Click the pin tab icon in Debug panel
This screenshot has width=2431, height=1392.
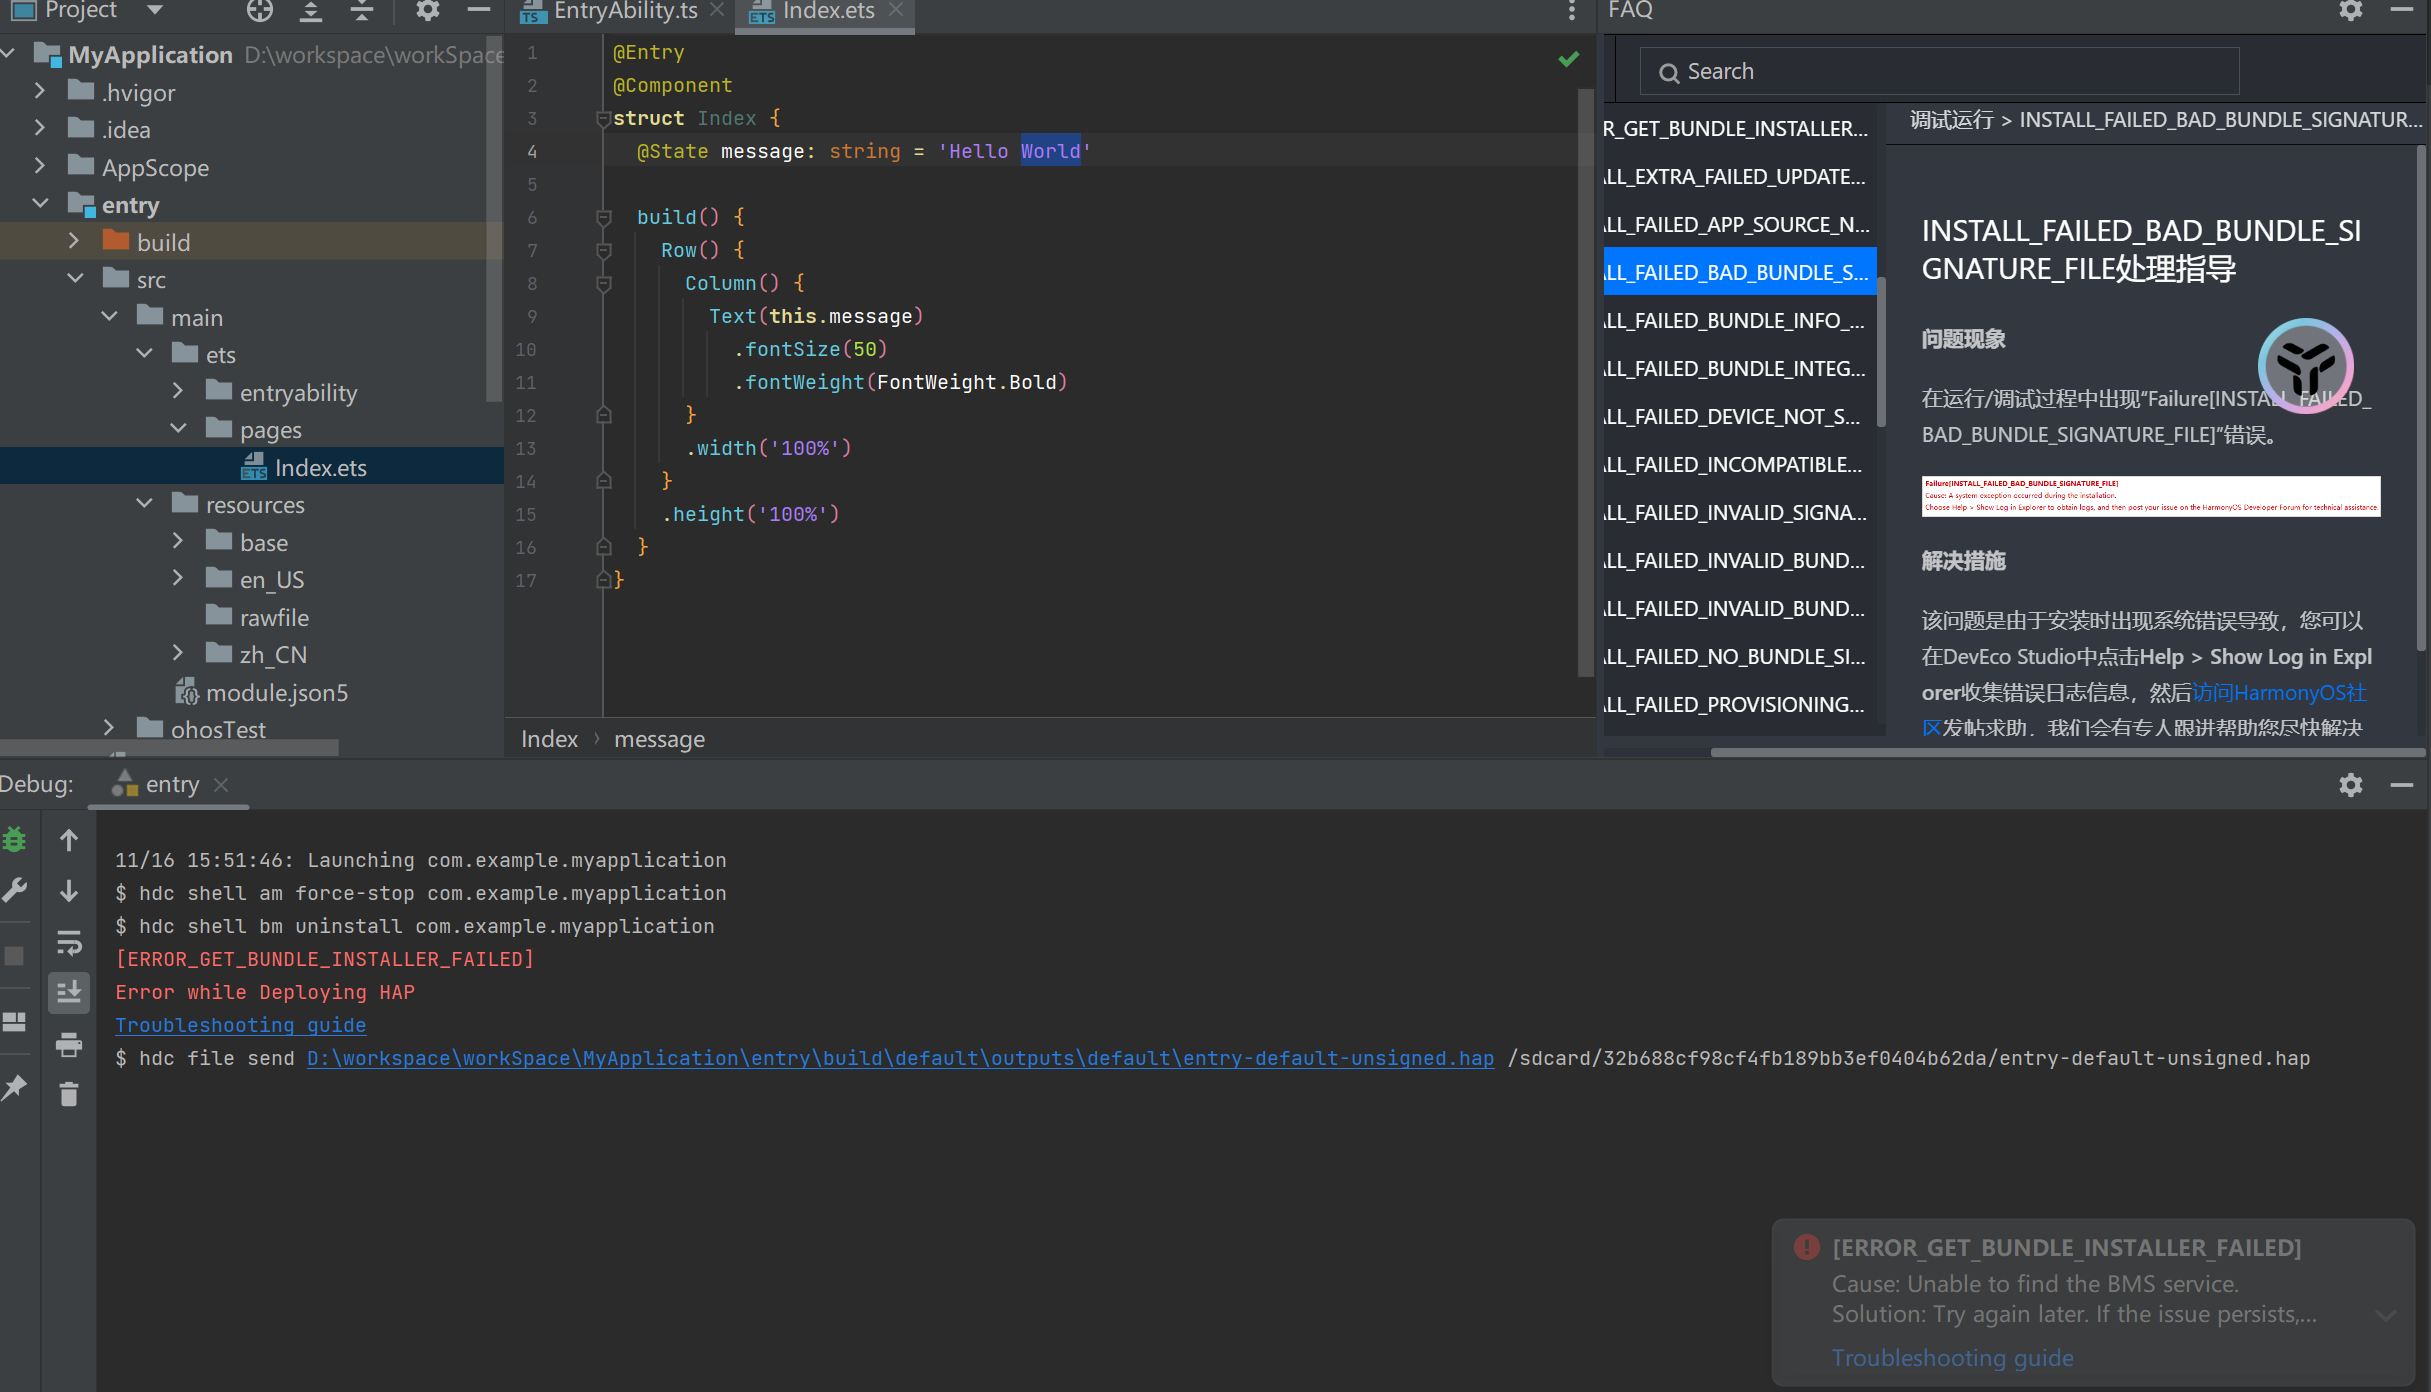coord(14,1087)
